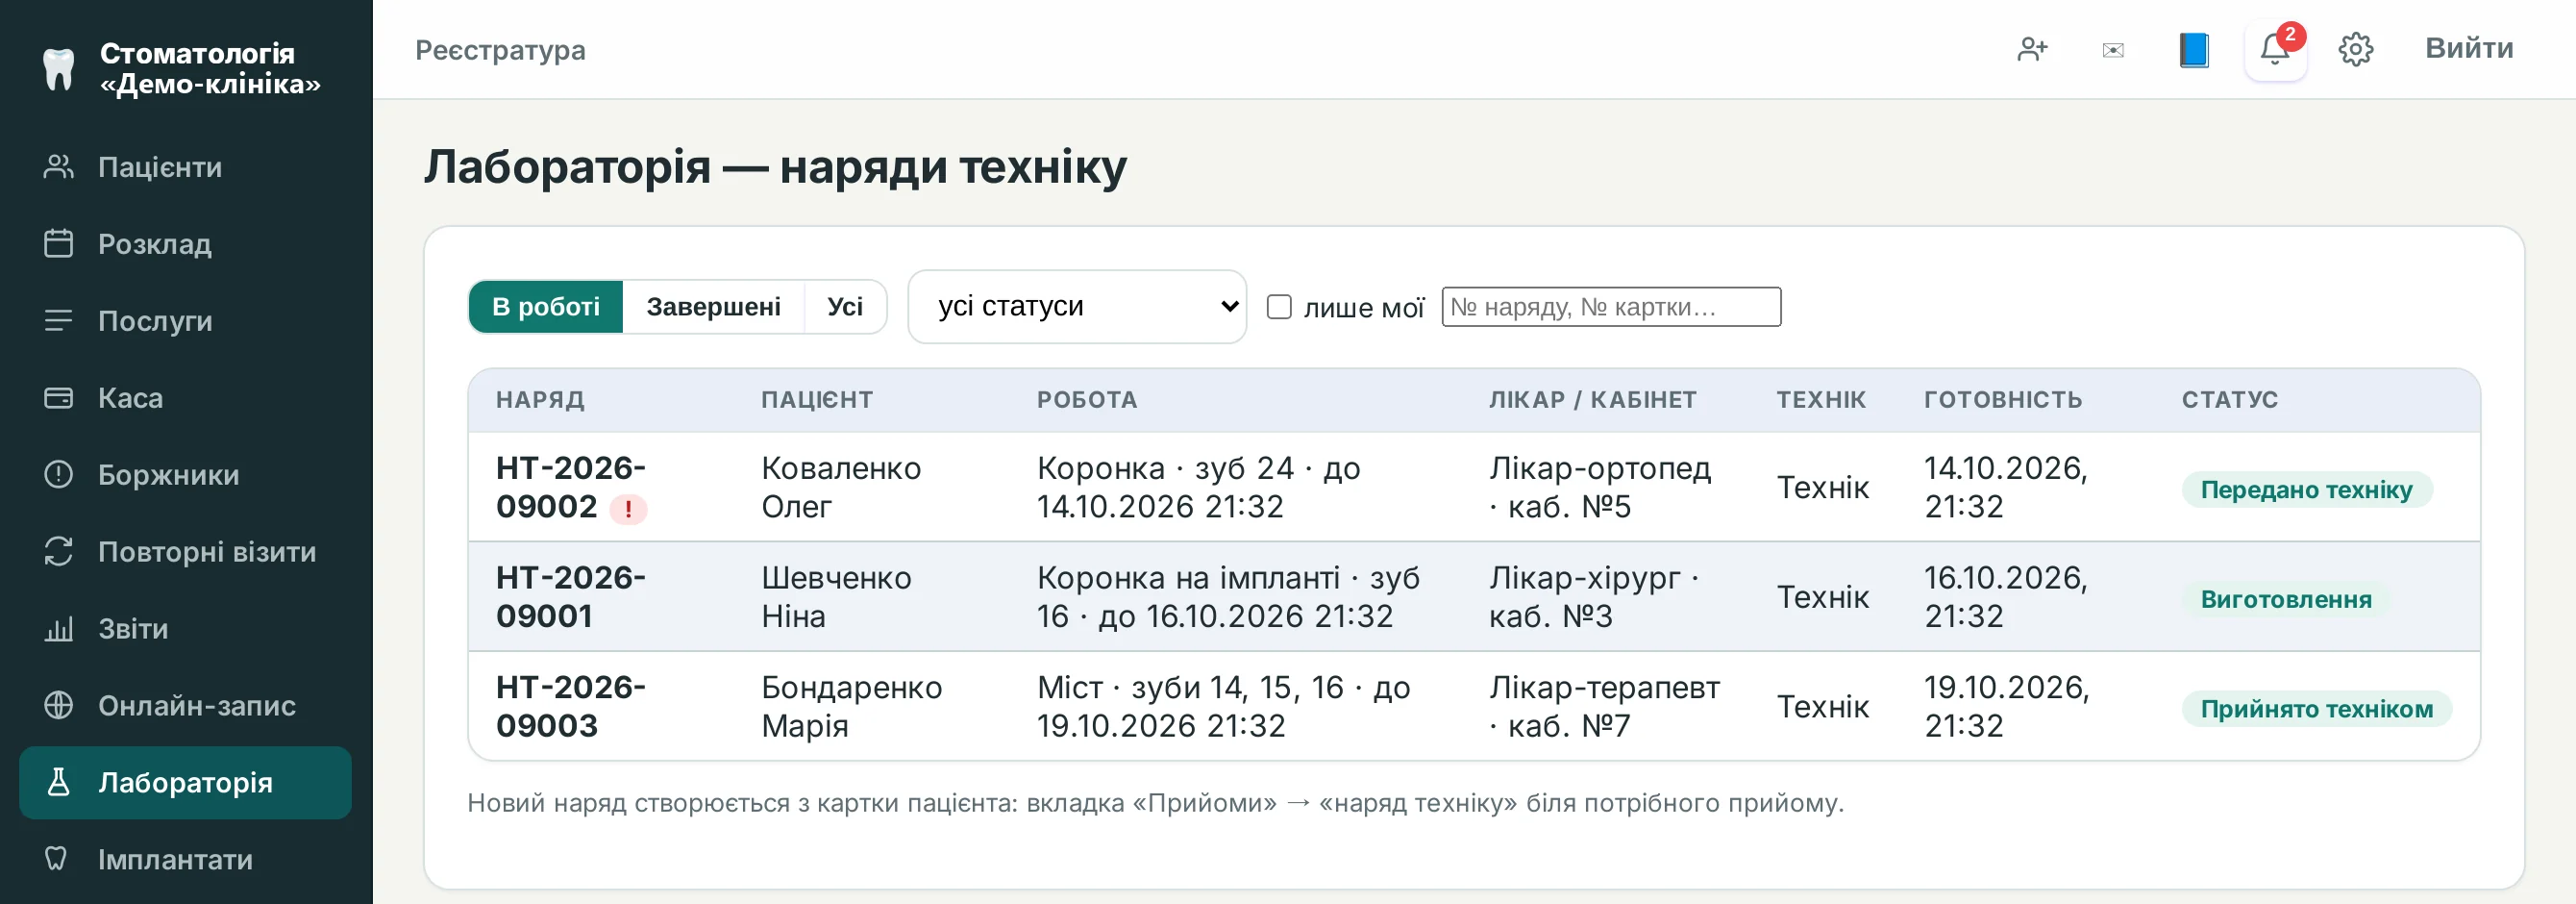This screenshot has height=904, width=2576.
Task: Open the Пацієнти section
Action: [185, 167]
